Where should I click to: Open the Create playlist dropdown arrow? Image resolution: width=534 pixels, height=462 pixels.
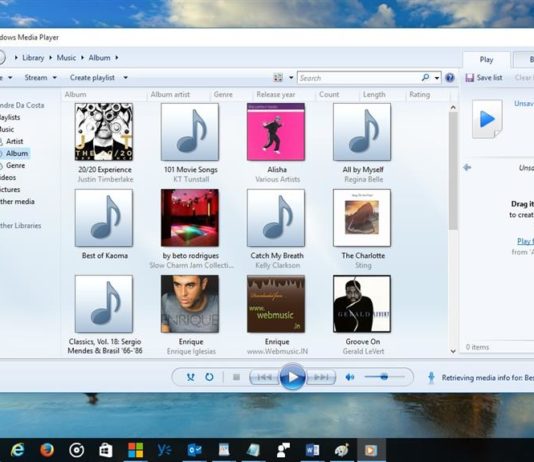coord(125,78)
